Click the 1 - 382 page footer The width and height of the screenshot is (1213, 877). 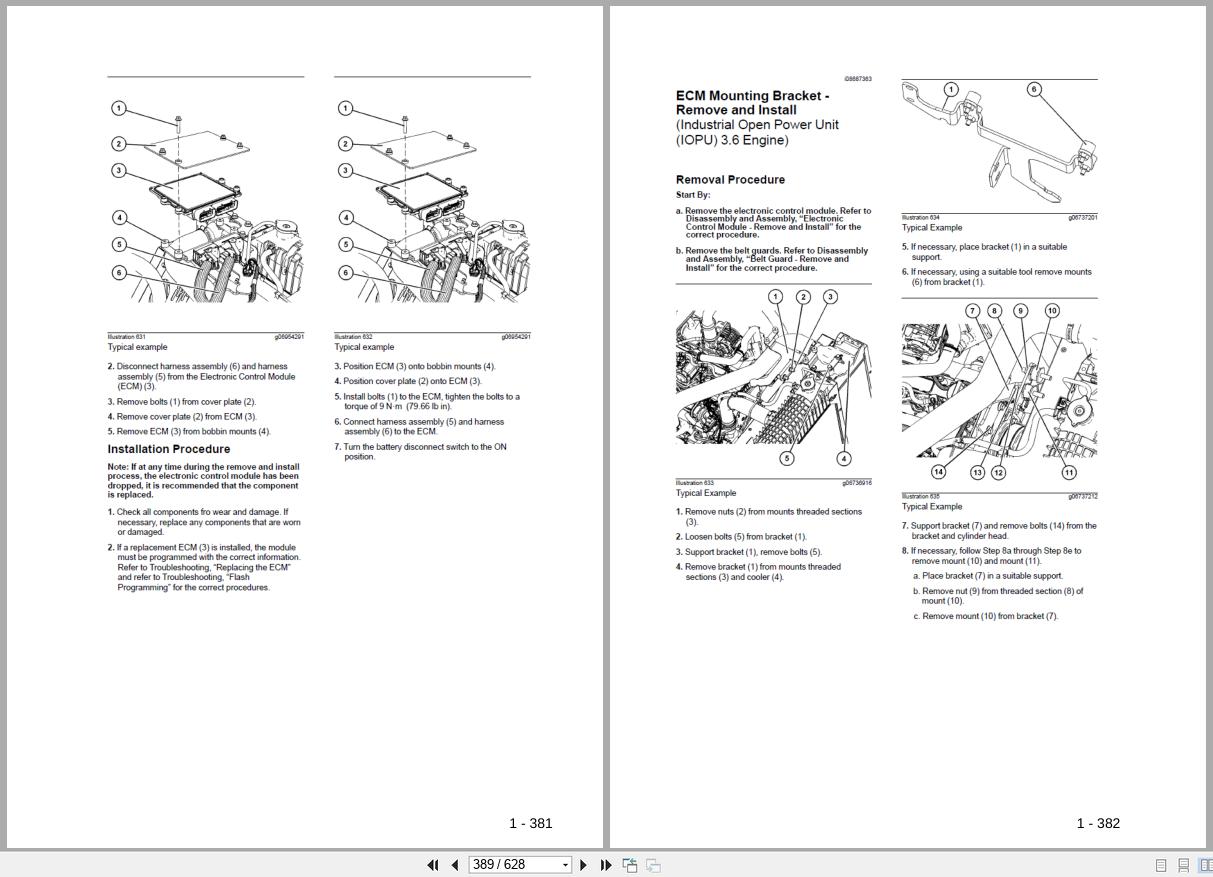(1098, 823)
